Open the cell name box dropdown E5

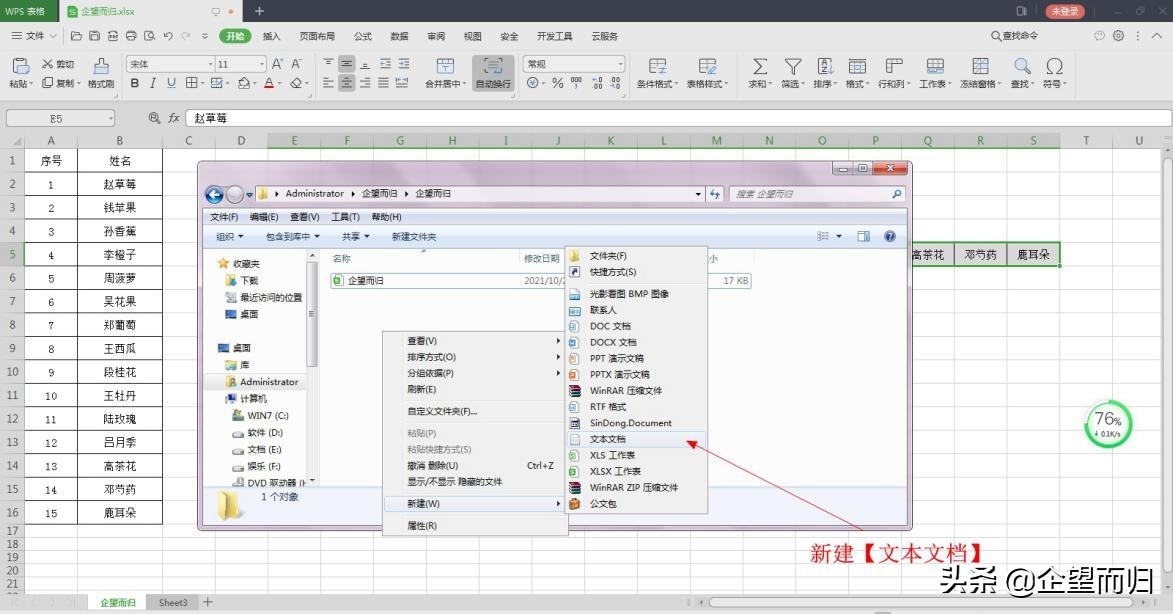[111, 118]
